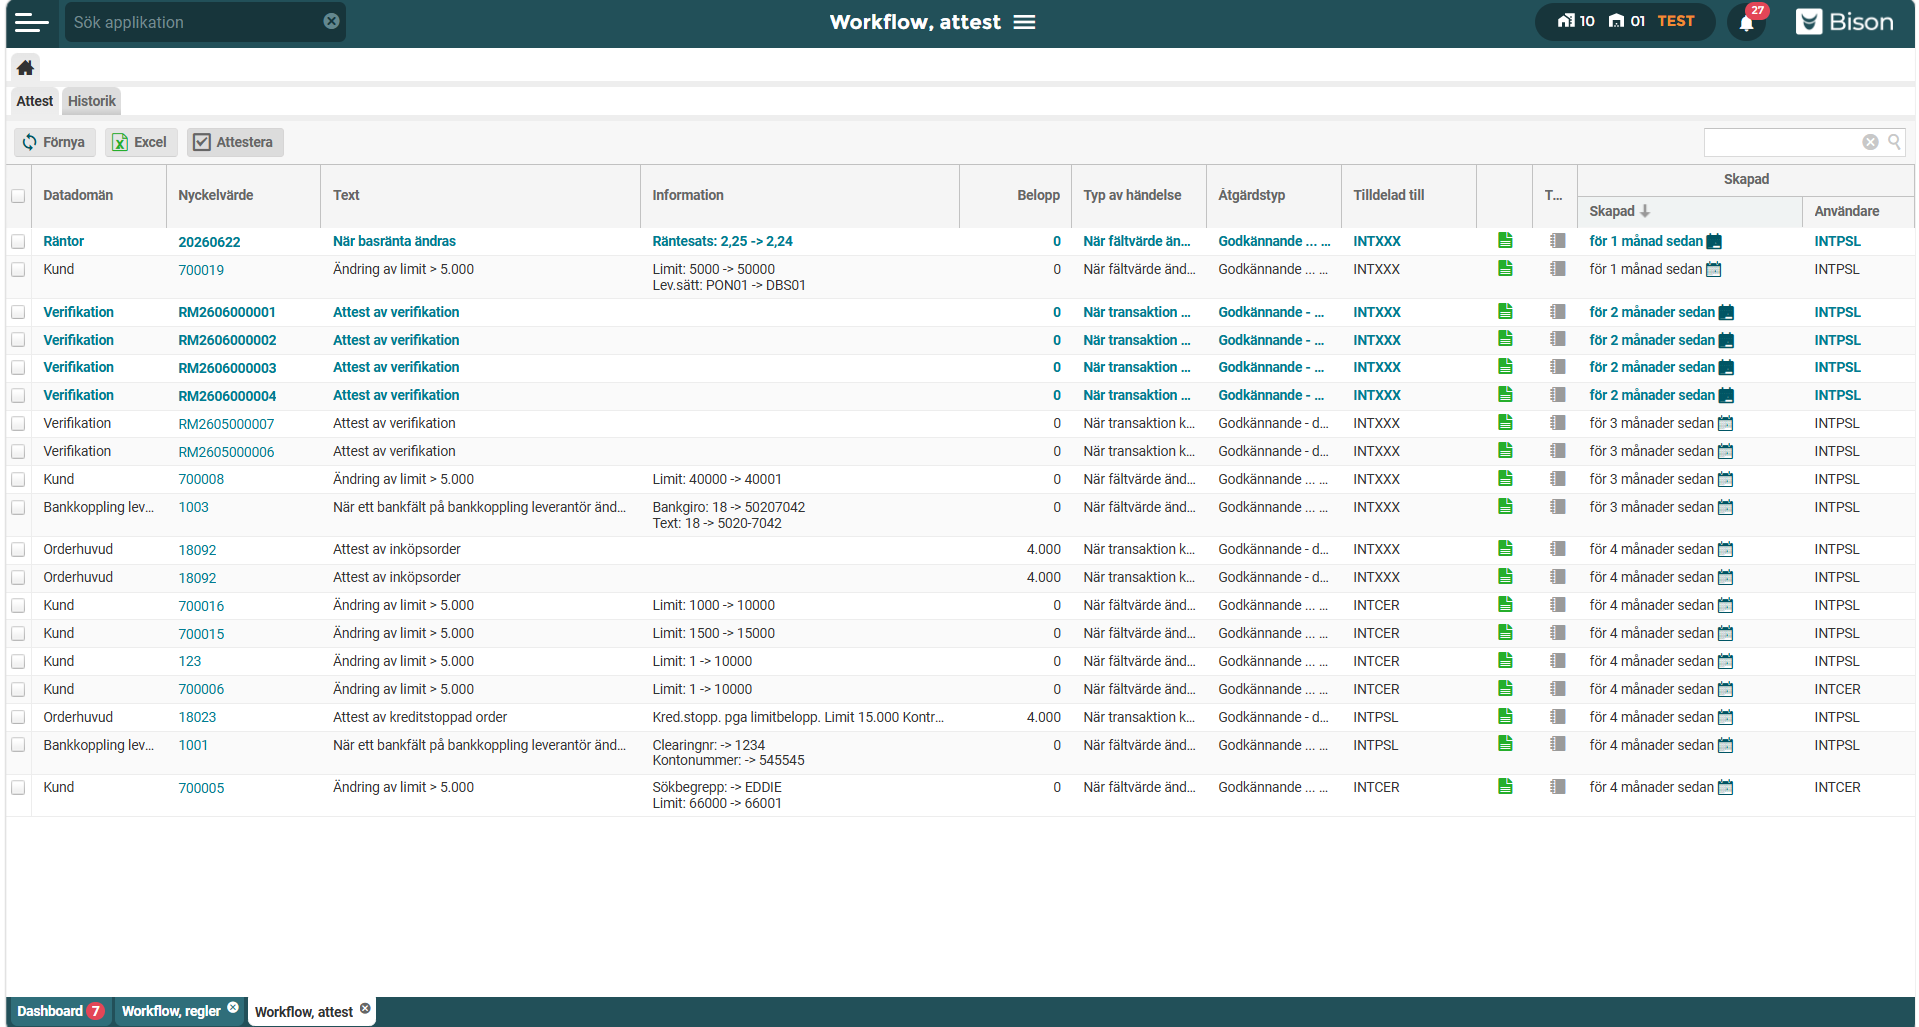The height and width of the screenshot is (1027, 1919).
Task: Open key value link RM2606000003
Action: (x=227, y=368)
